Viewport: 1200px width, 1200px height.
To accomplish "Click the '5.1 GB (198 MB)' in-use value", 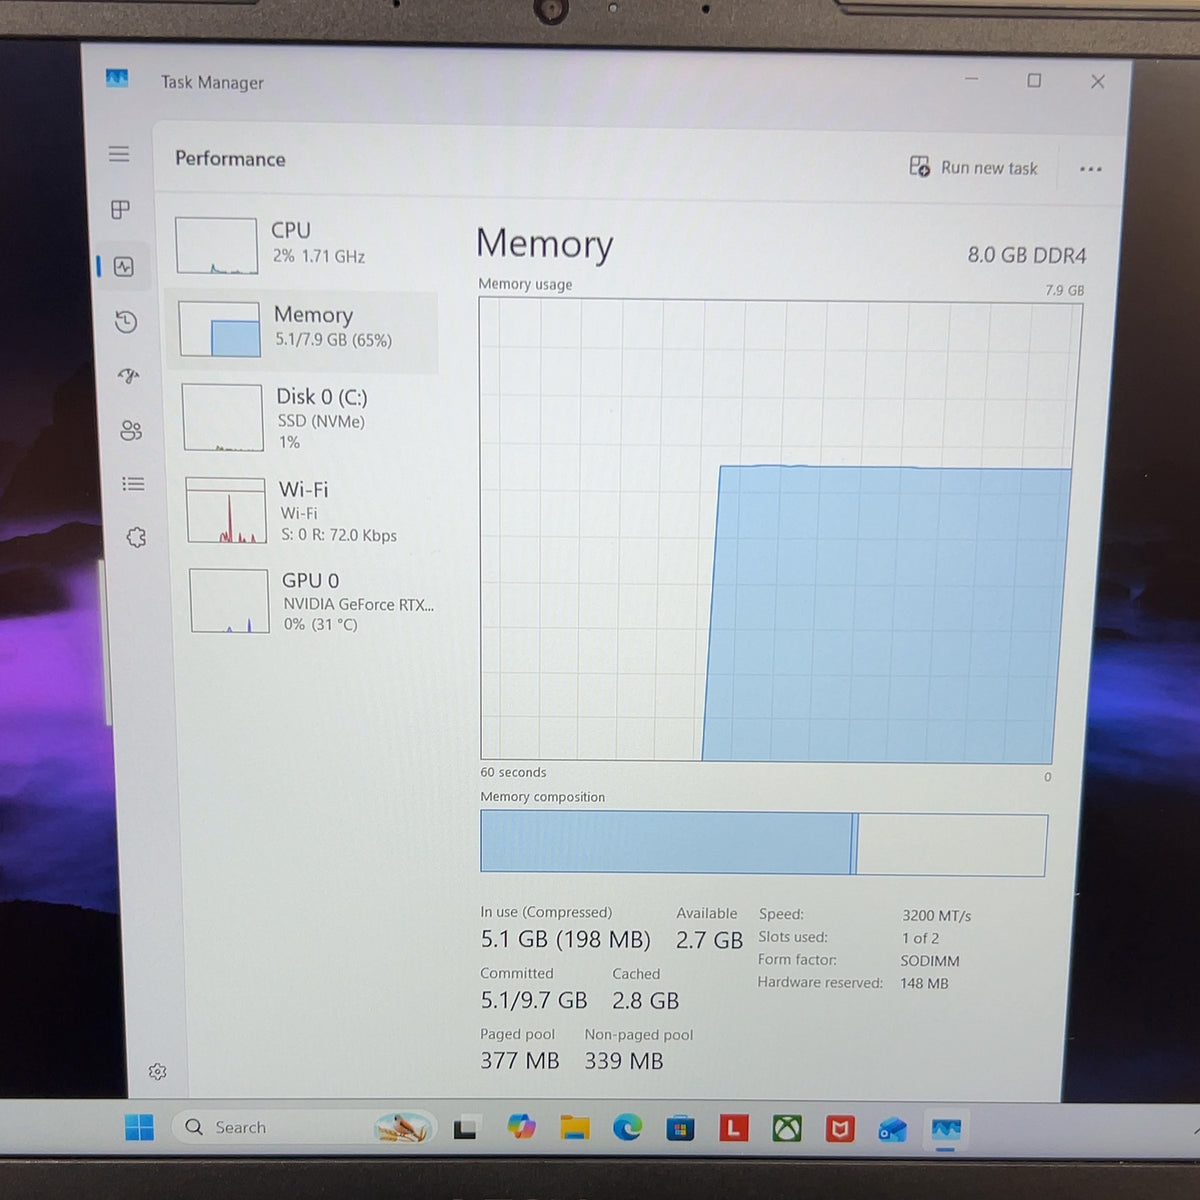I will 565,939.
